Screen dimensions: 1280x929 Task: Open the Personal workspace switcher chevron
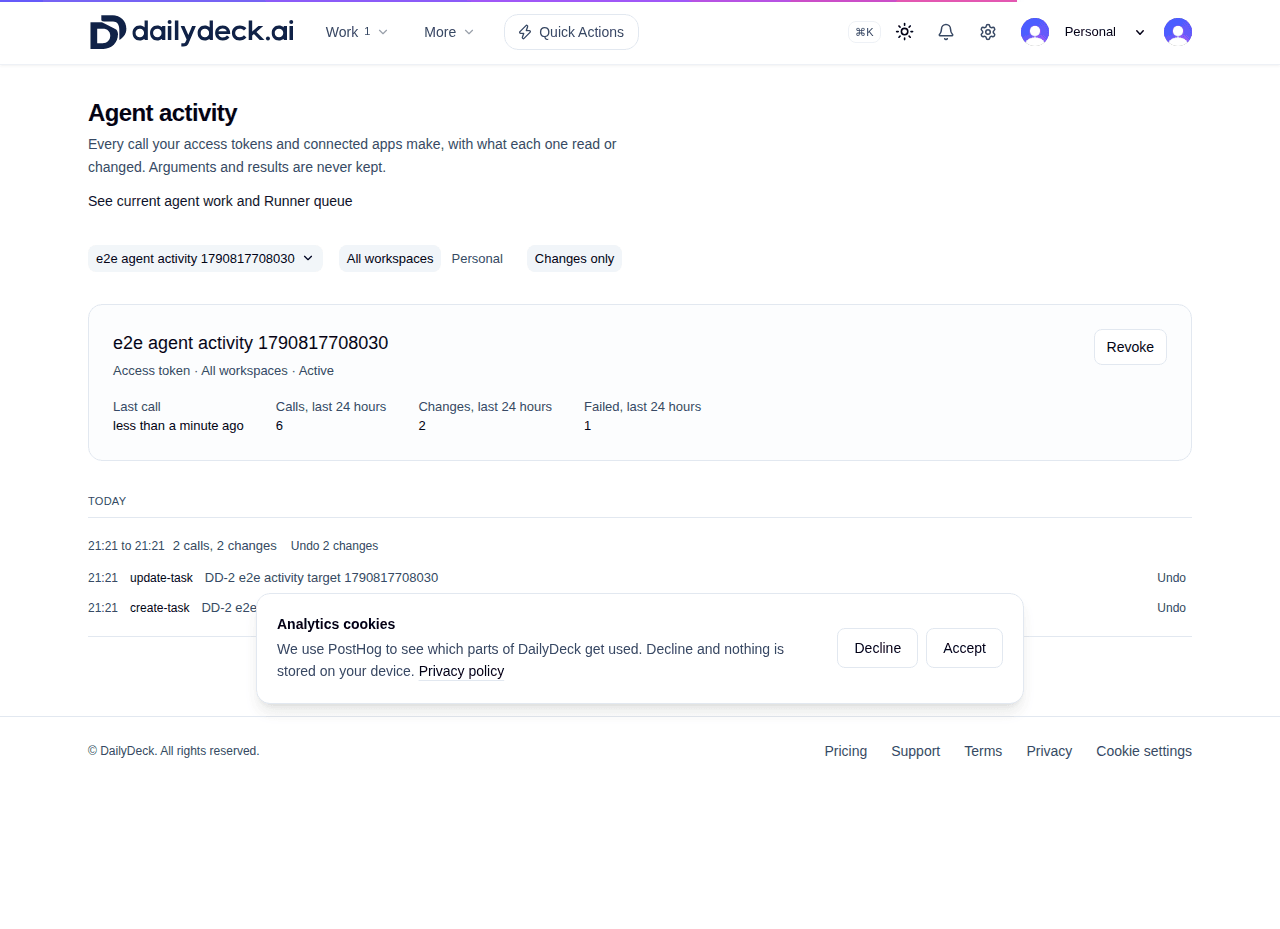click(x=1140, y=32)
